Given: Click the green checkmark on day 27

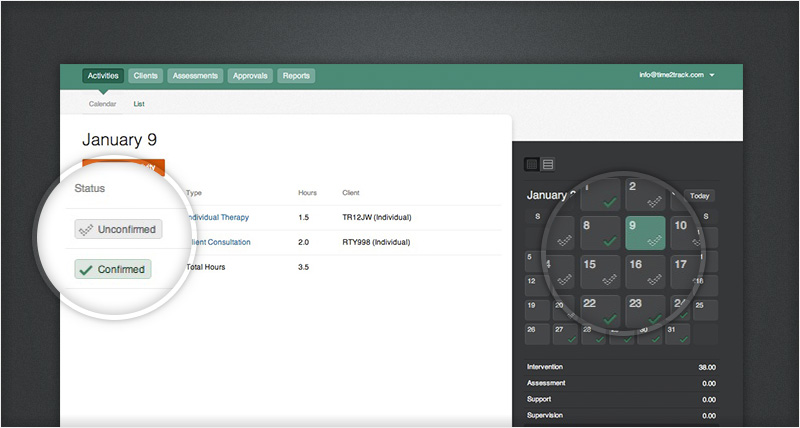Looking at the screenshot, I should pos(571,339).
